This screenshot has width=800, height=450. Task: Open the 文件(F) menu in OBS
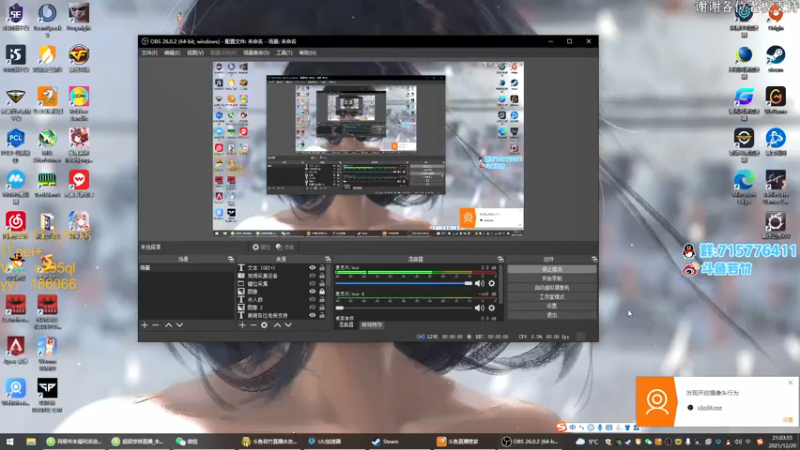pos(149,53)
